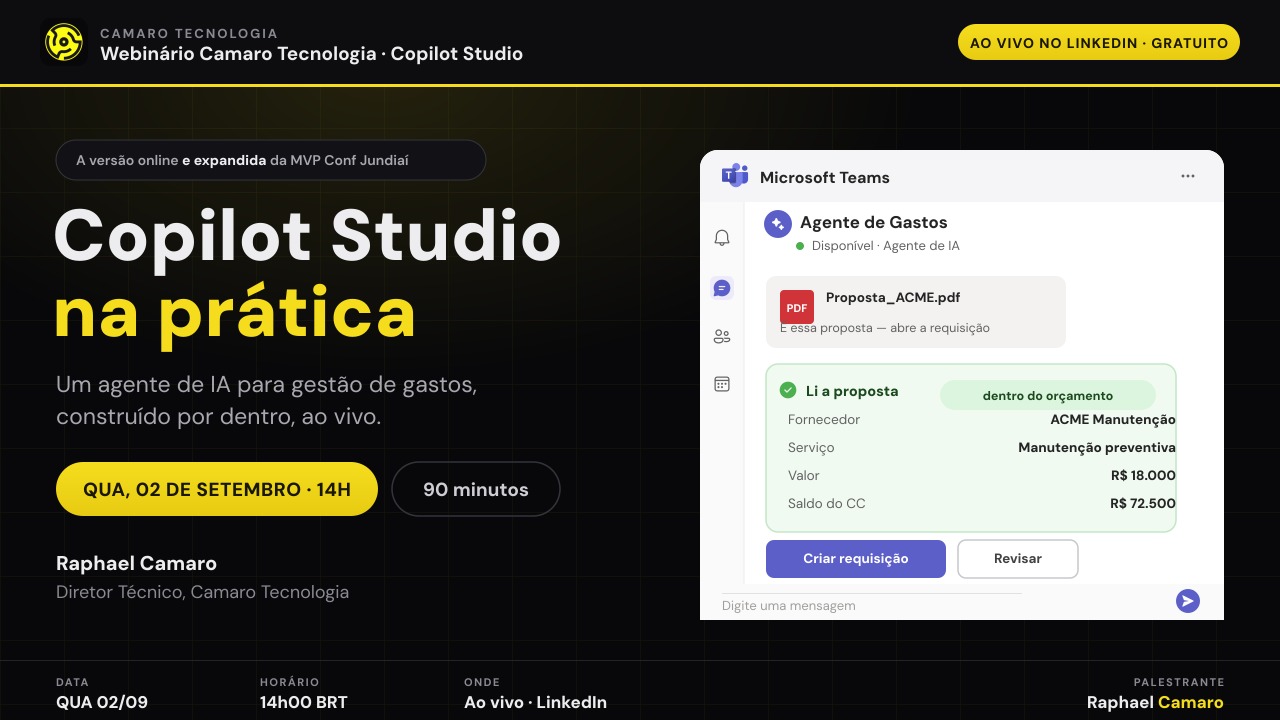The width and height of the screenshot is (1280, 720).
Task: Click the Webinário Camaro Tecnologia · Copilot Studio title
Action: (x=311, y=54)
